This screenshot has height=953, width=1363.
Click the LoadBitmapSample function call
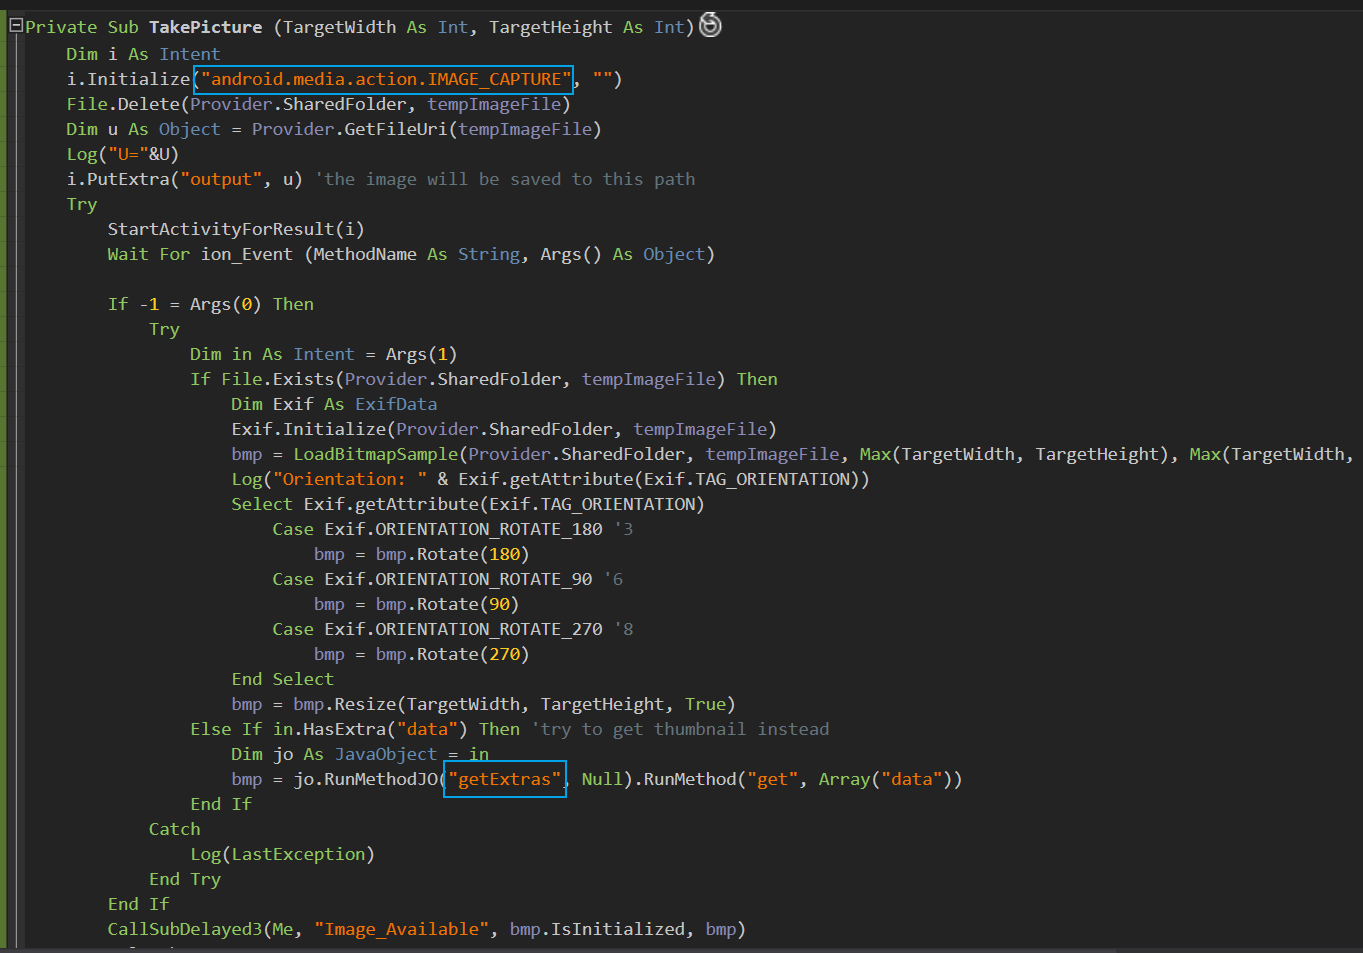click(375, 454)
